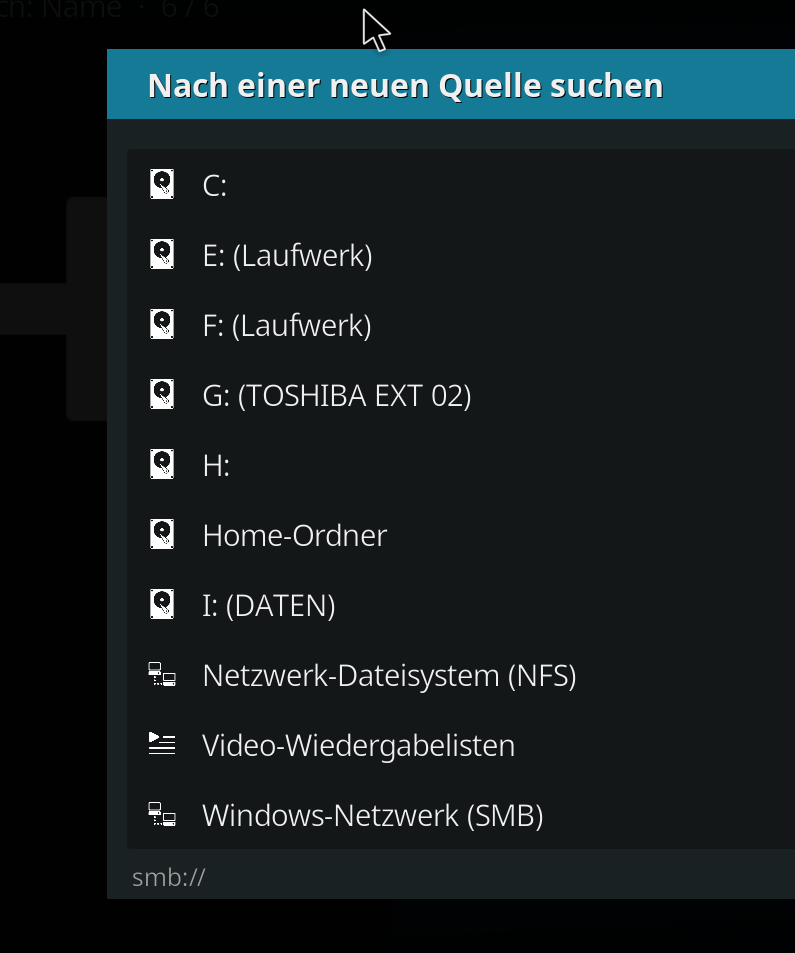Choose the Home-Ordner entry
Viewport: 795px width, 953px height.
(461, 535)
